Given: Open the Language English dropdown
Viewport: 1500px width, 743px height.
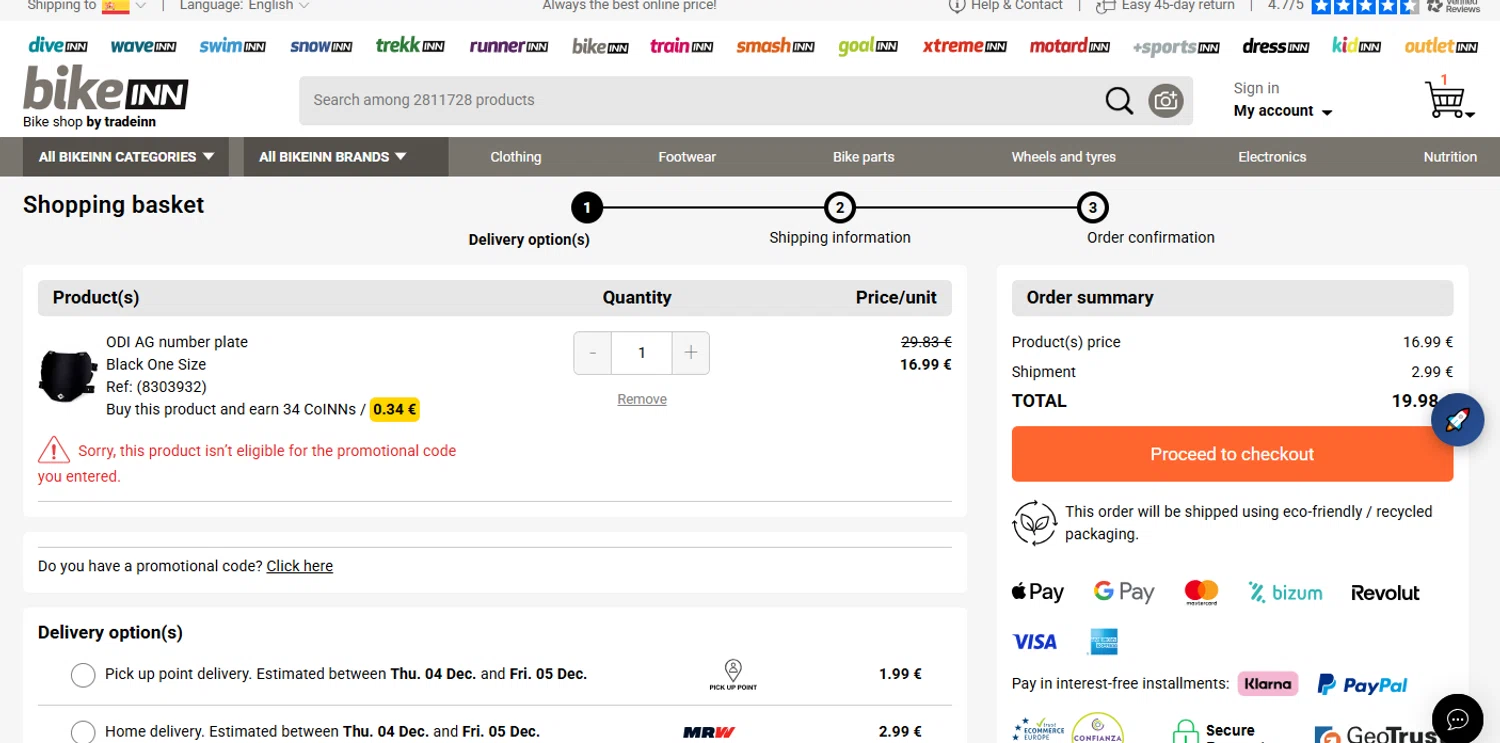Looking at the screenshot, I should 244,6.
